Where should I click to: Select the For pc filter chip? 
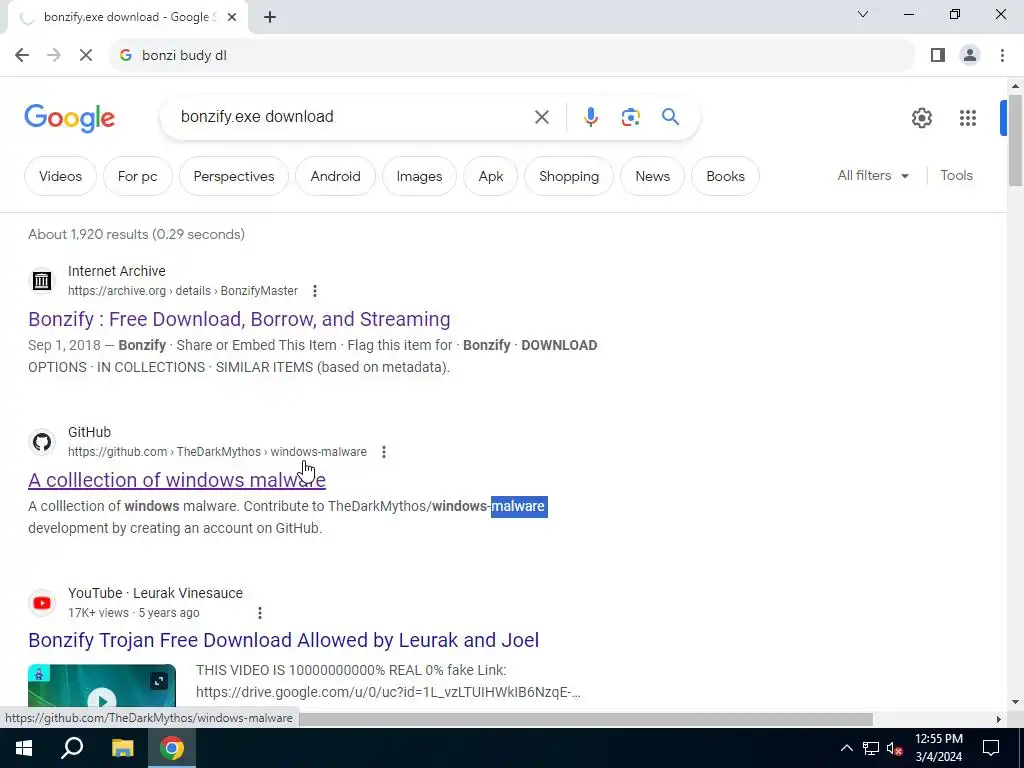(x=137, y=176)
